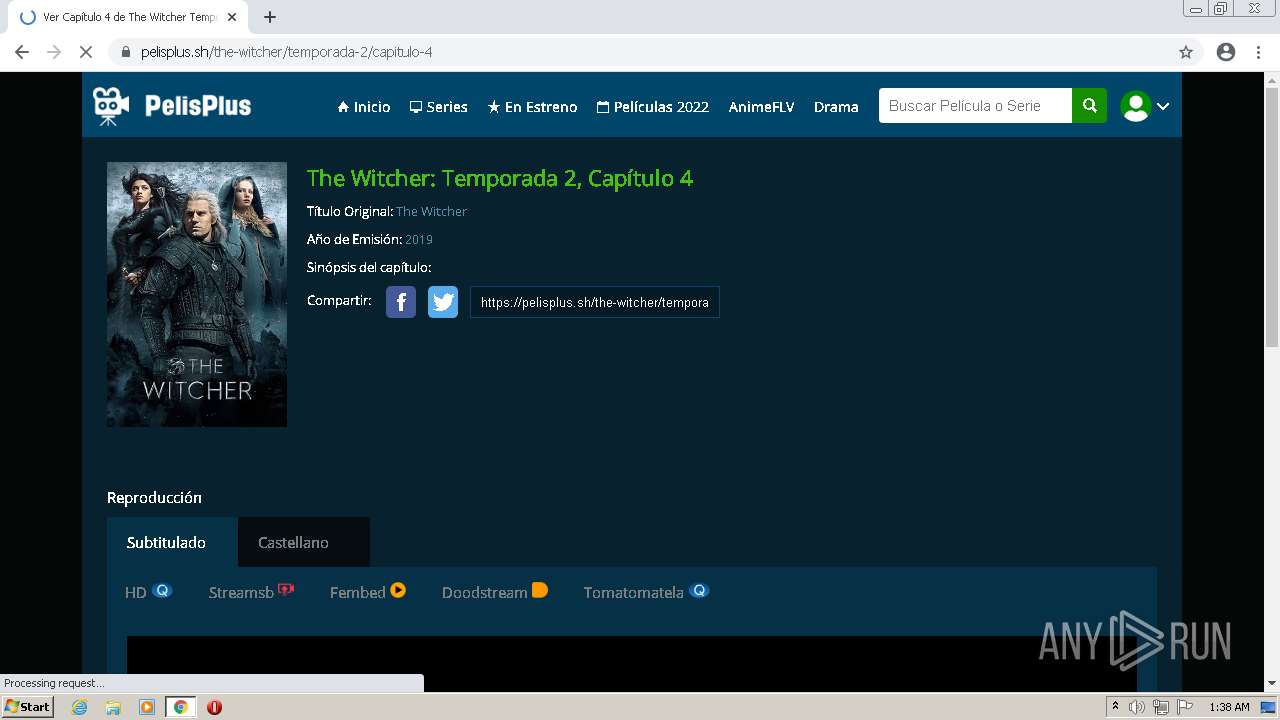Close the Ver Capitulo 4 tab
This screenshot has width=1280, height=720.
click(x=232, y=17)
